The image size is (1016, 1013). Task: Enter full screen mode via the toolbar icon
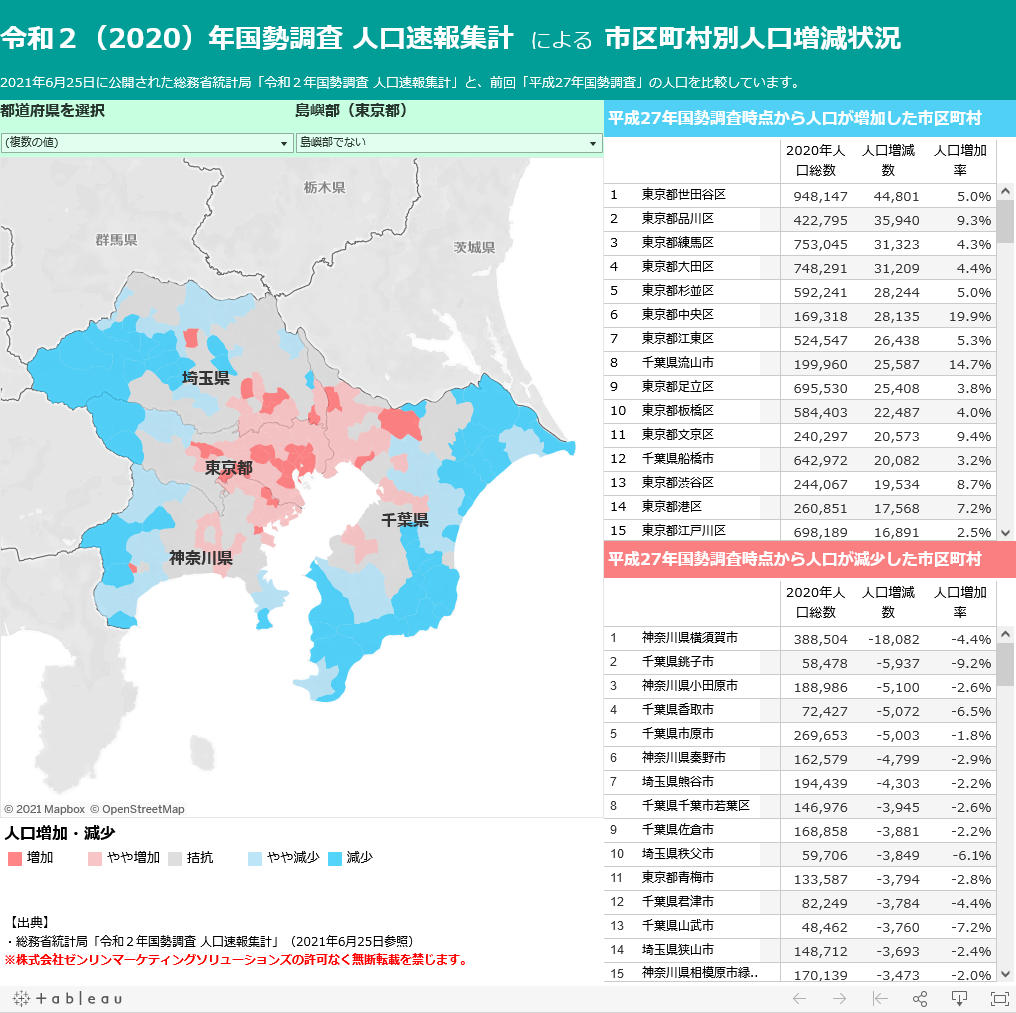point(999,999)
